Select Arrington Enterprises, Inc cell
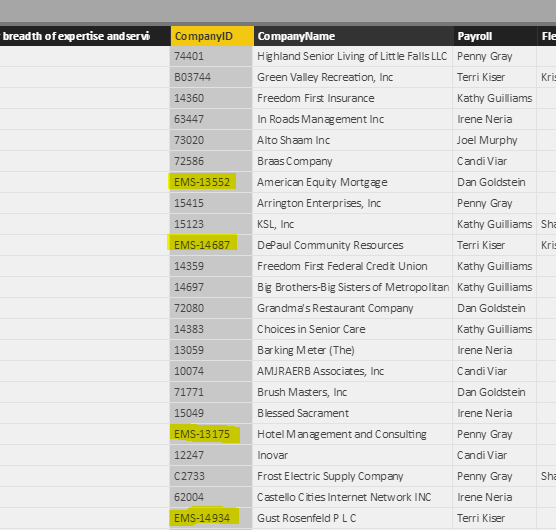Viewport: 556px width, 530px height. [352, 203]
